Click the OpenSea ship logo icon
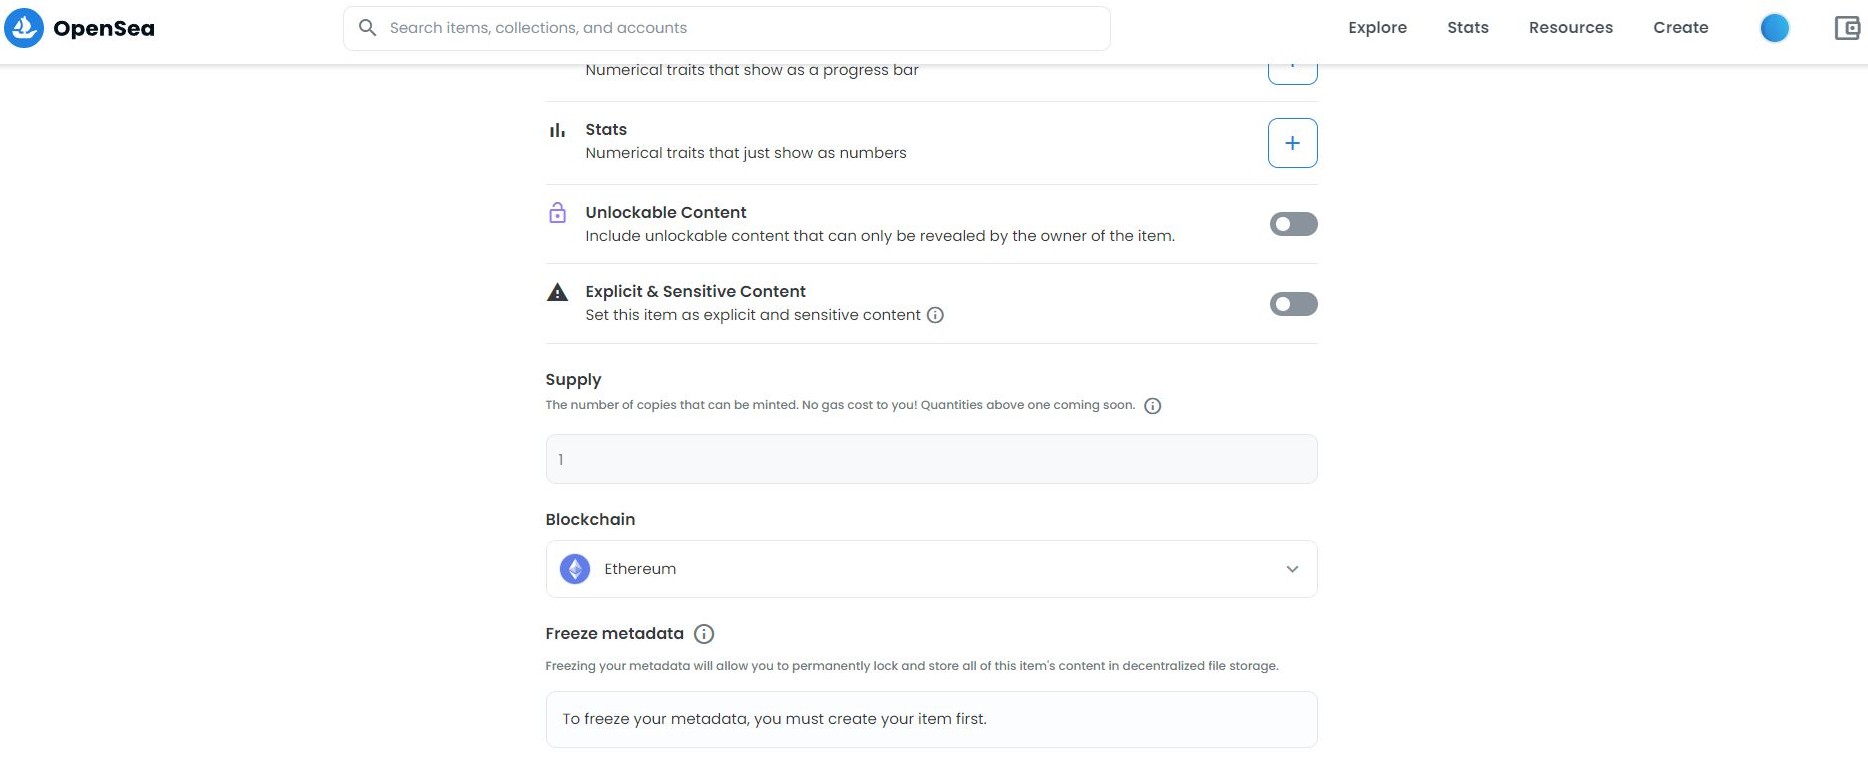 (x=24, y=28)
